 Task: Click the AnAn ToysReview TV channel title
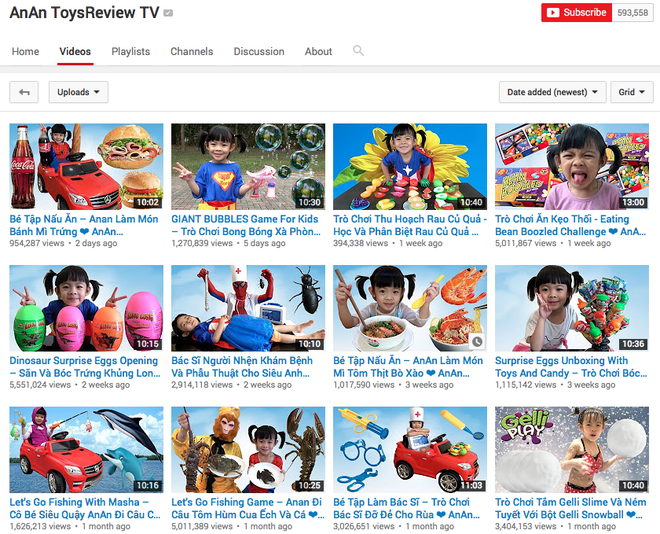tap(84, 13)
